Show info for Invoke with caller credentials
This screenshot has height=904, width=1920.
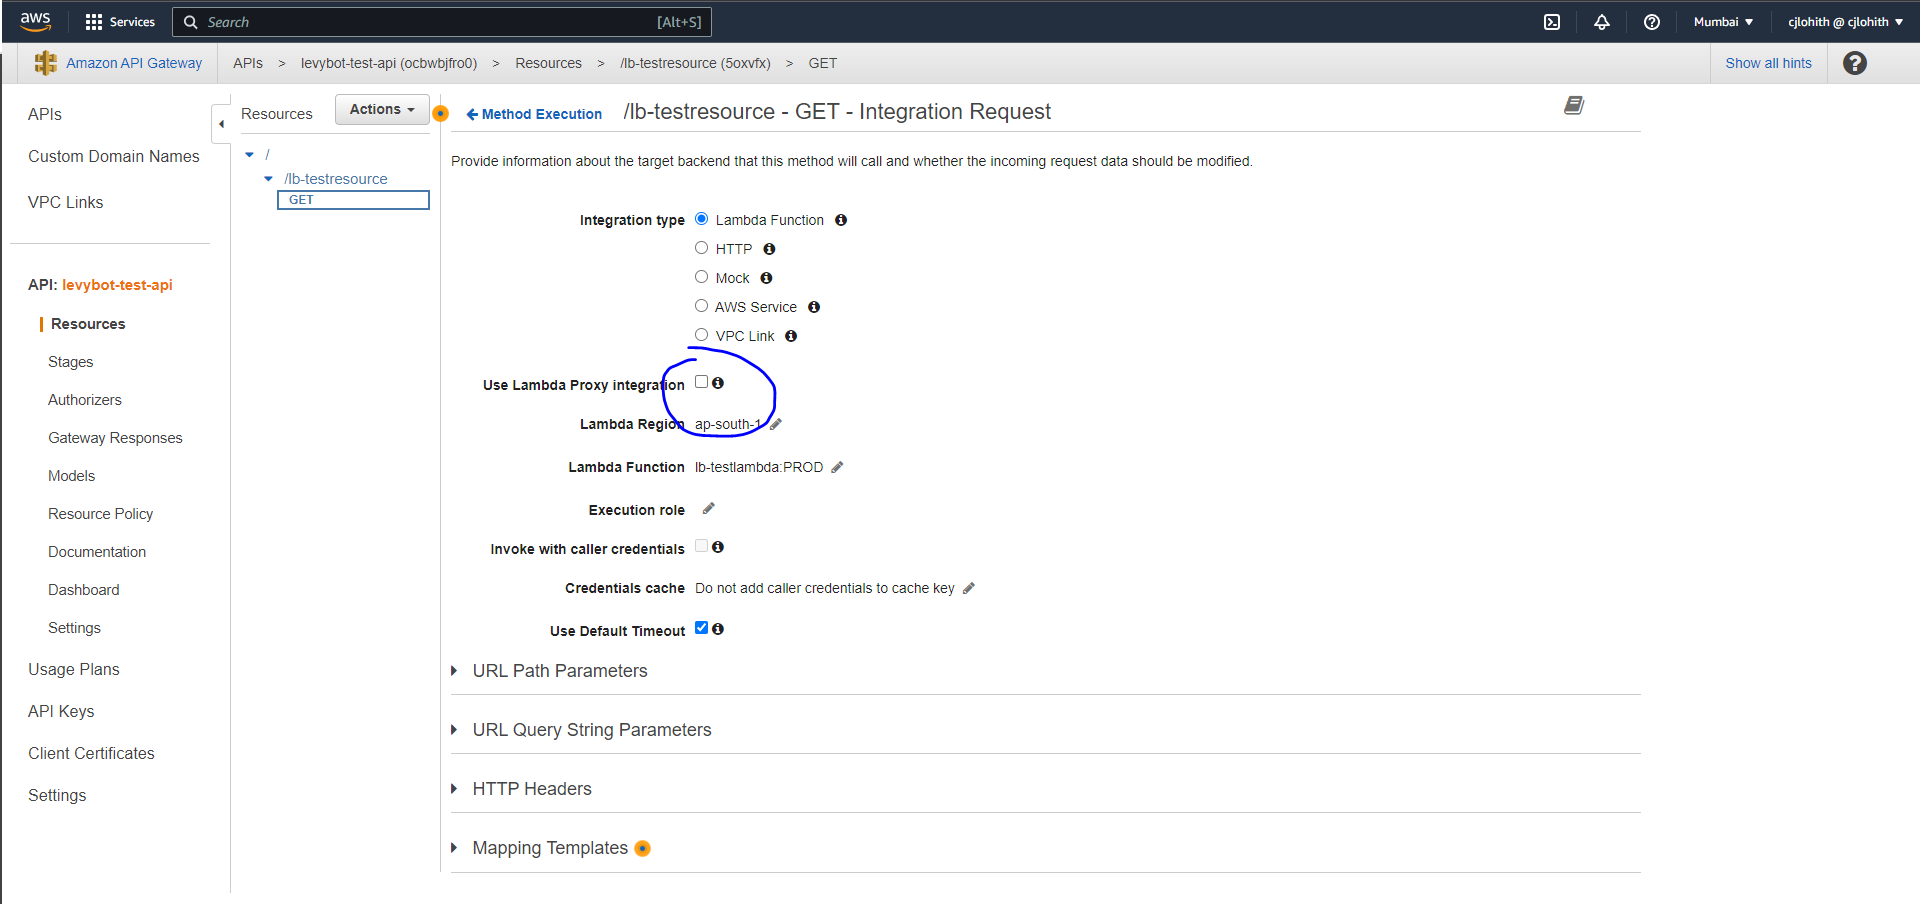pyautogui.click(x=718, y=547)
